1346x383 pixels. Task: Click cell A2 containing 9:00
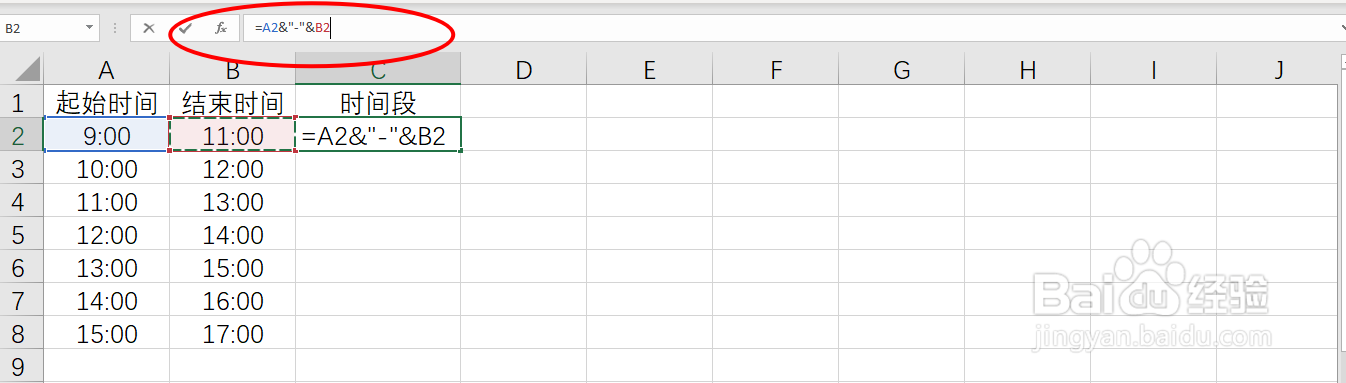point(106,136)
